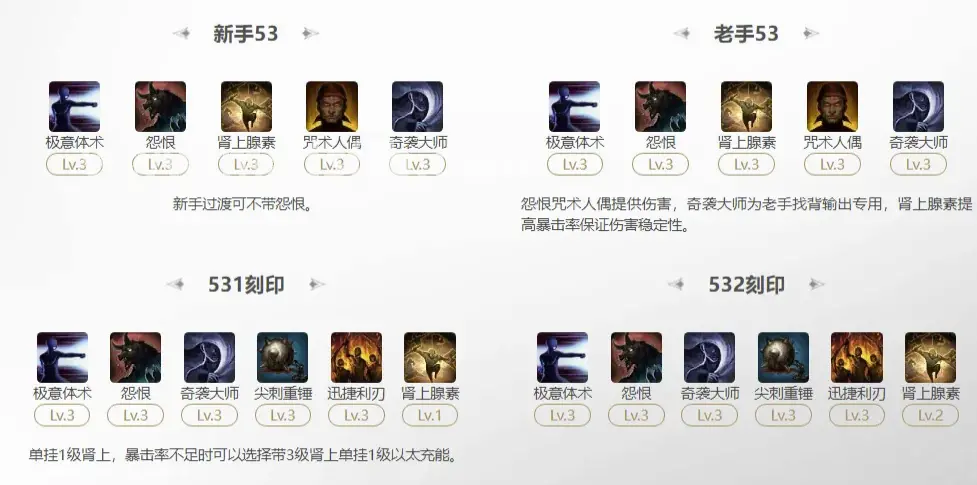The image size is (977, 485).
Task: Select 奇袭大师 icon in 老手53 section
Action: pyautogui.click(x=918, y=107)
